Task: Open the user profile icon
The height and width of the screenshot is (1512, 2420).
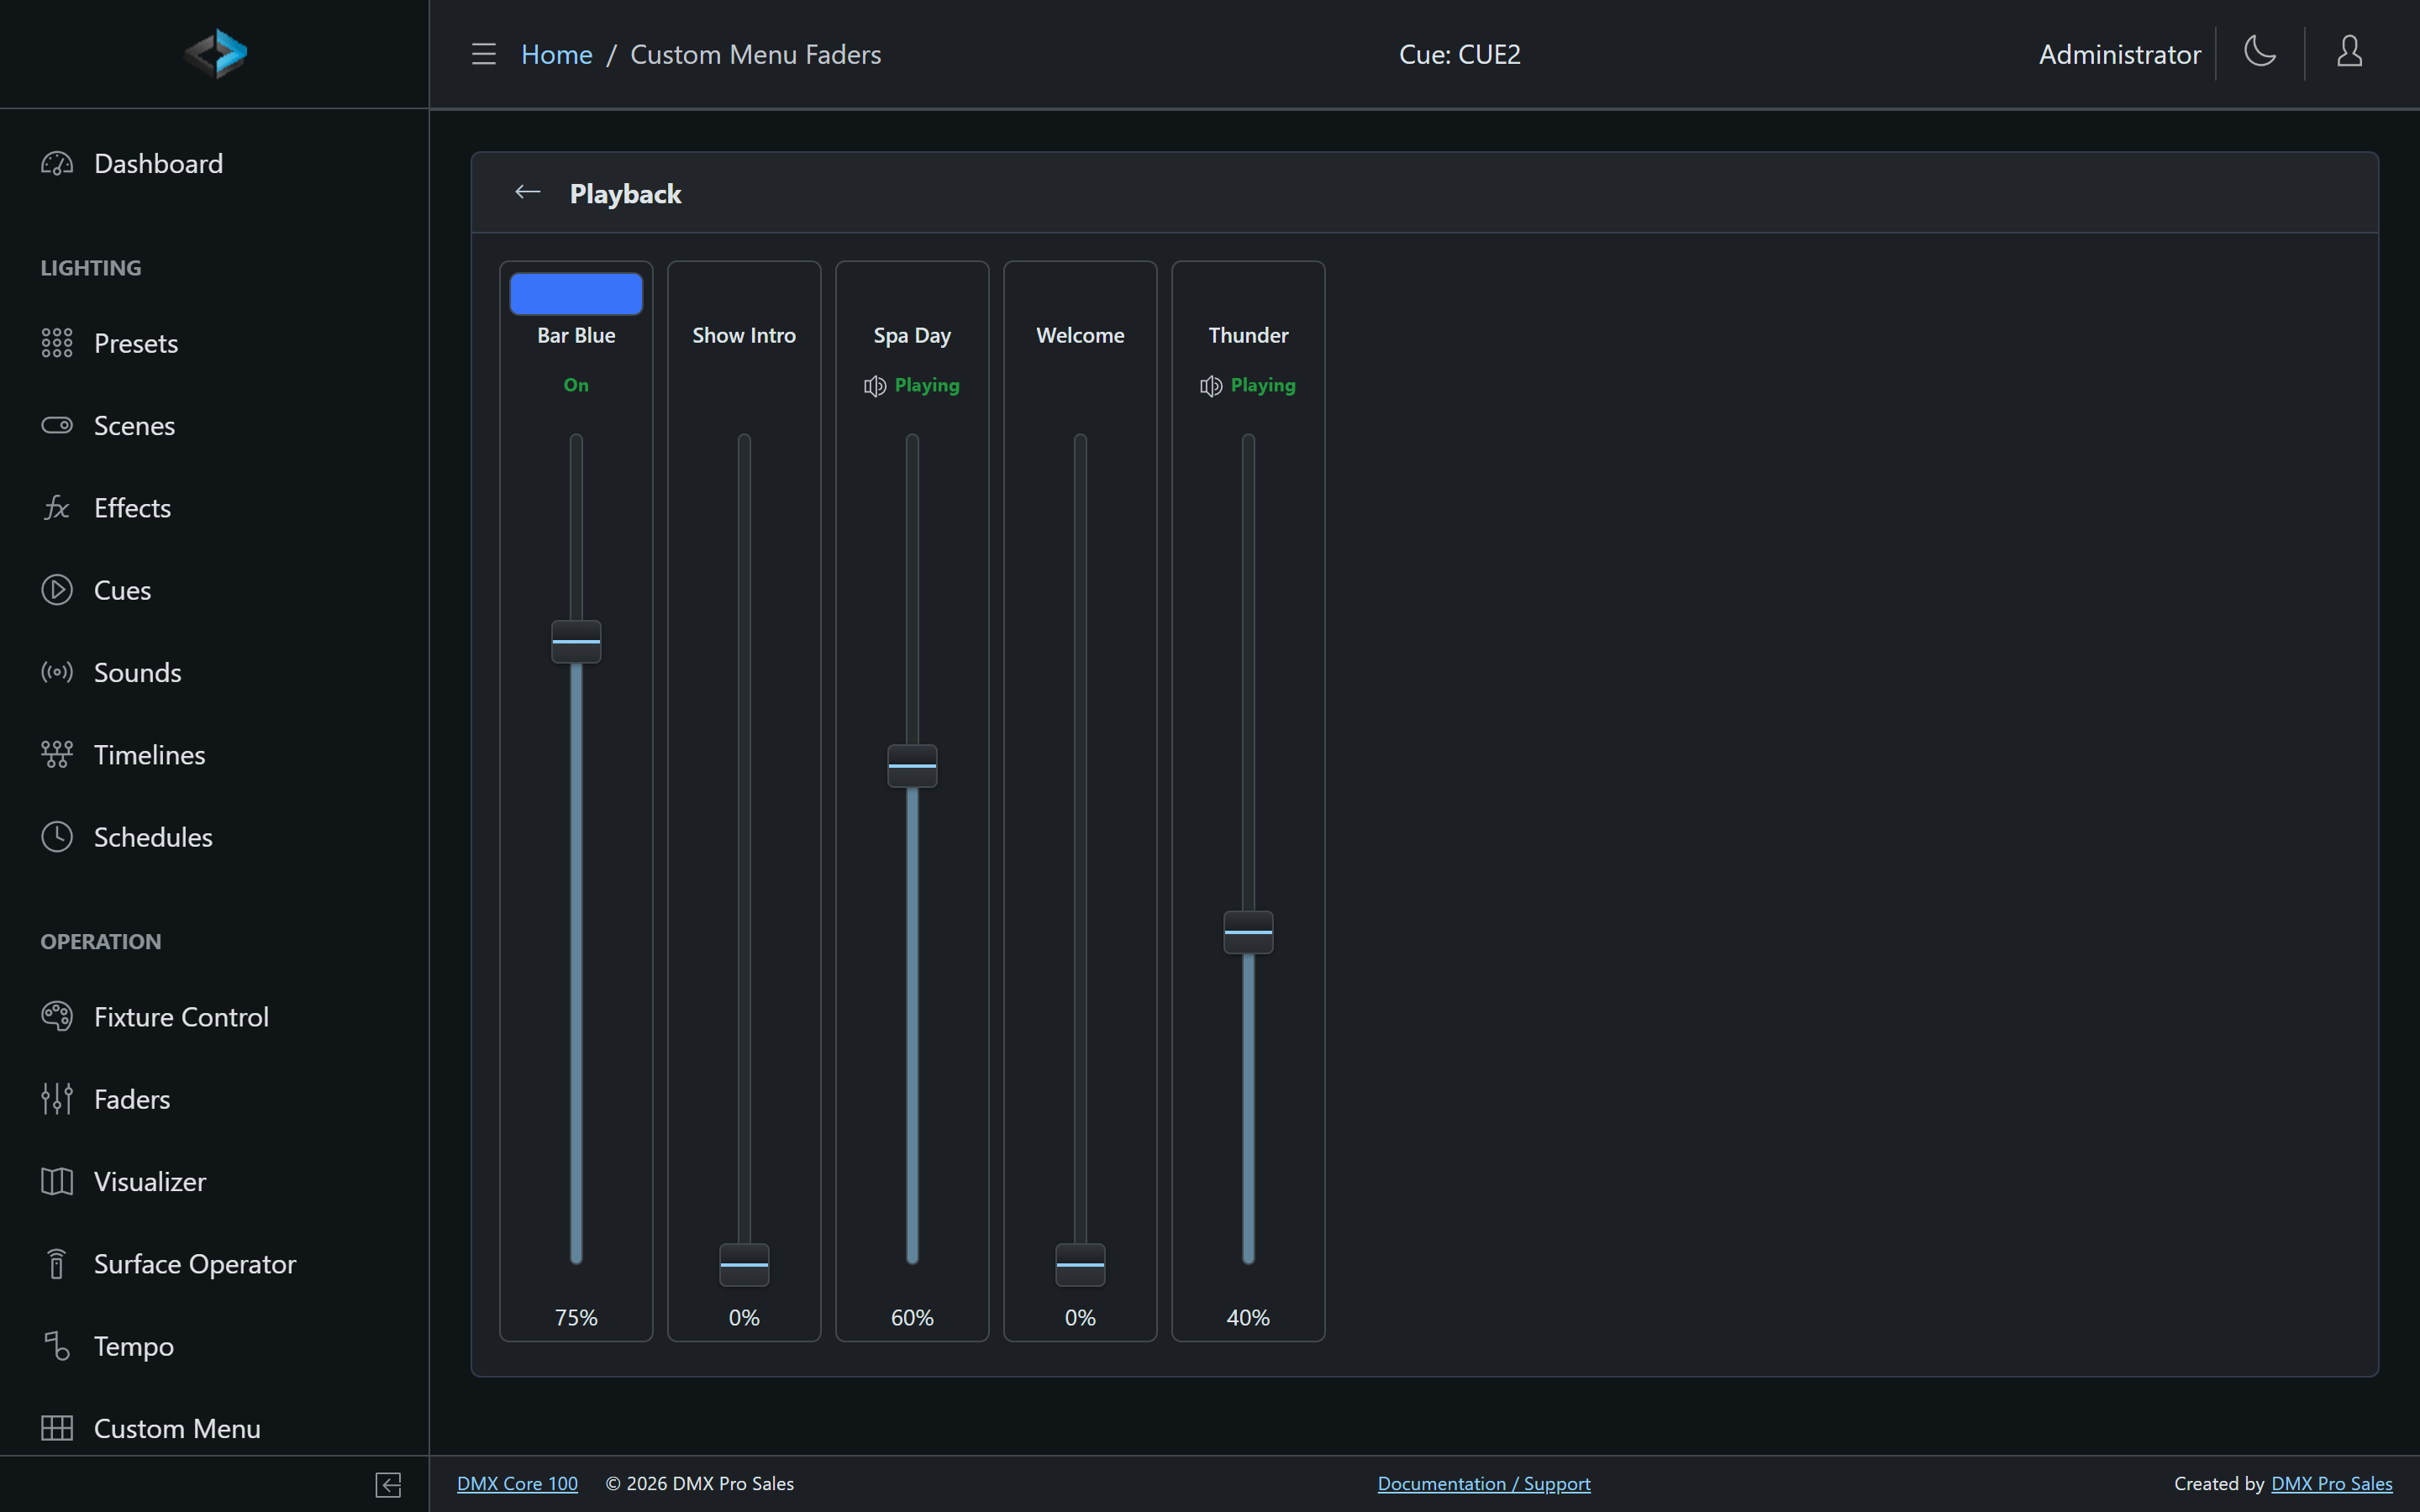Action: click(2350, 51)
